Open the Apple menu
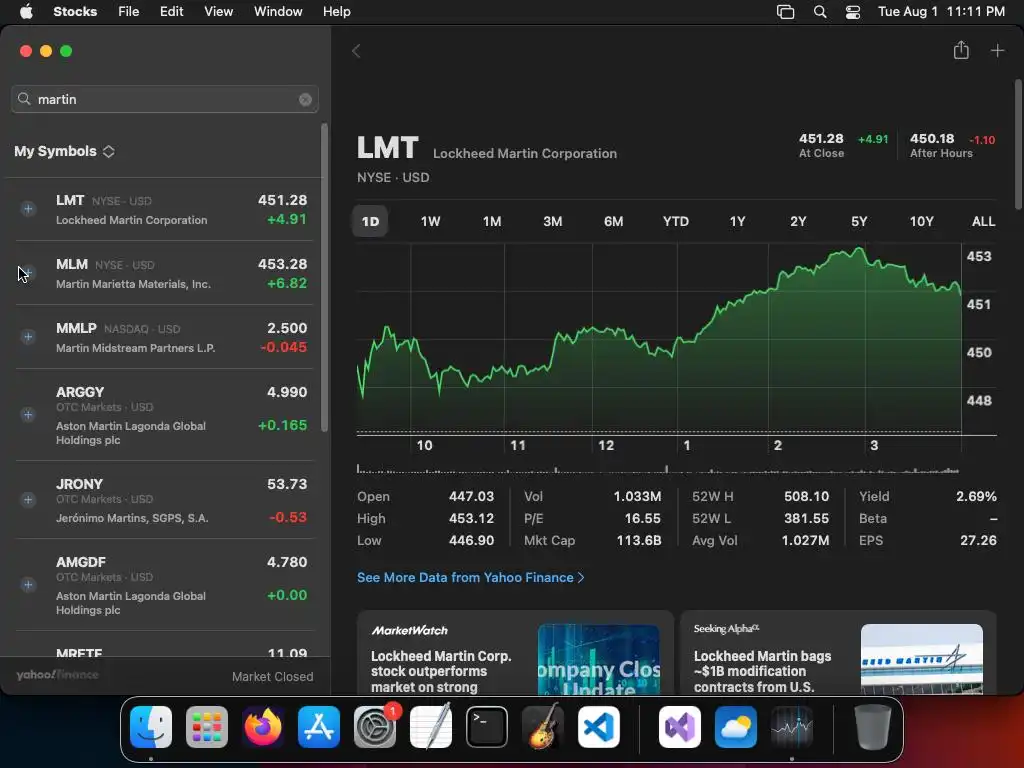 pos(26,11)
